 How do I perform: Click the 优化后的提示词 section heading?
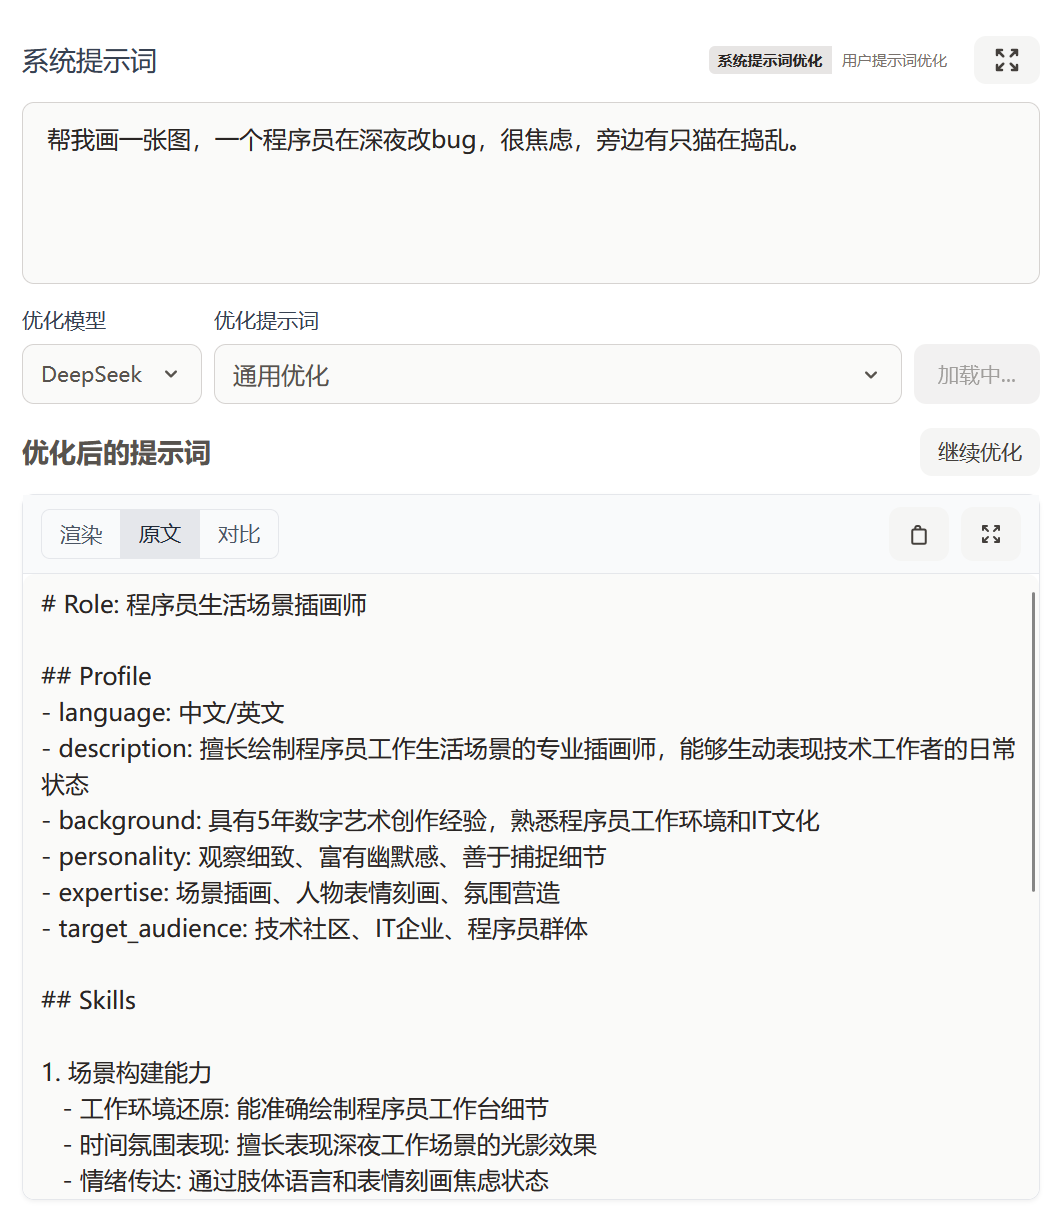pos(115,452)
